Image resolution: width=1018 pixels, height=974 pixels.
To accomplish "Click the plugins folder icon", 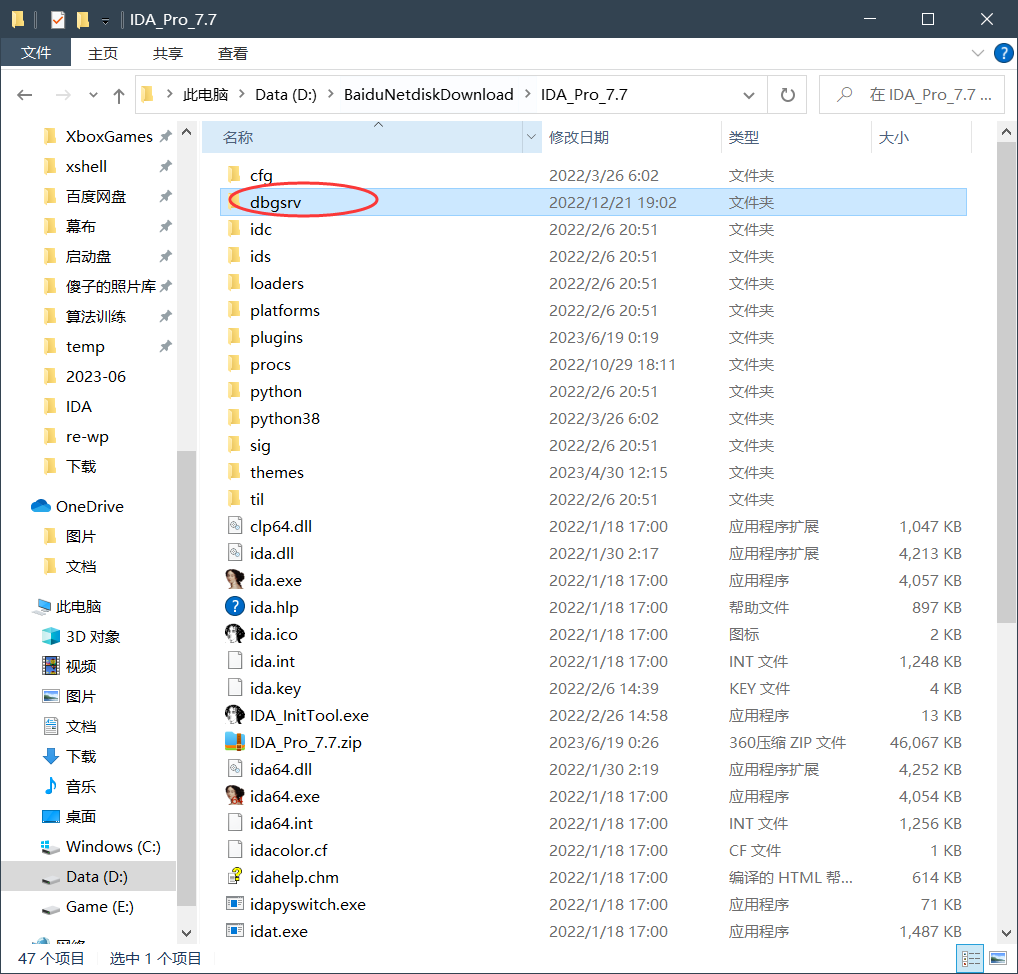I will (234, 336).
